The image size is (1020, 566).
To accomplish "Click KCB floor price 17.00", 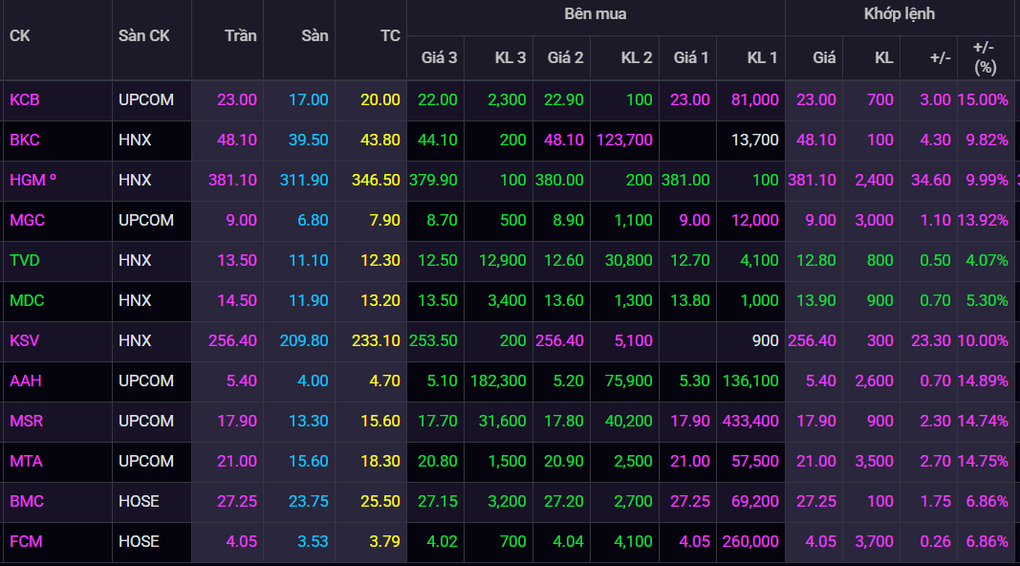I will (308, 100).
